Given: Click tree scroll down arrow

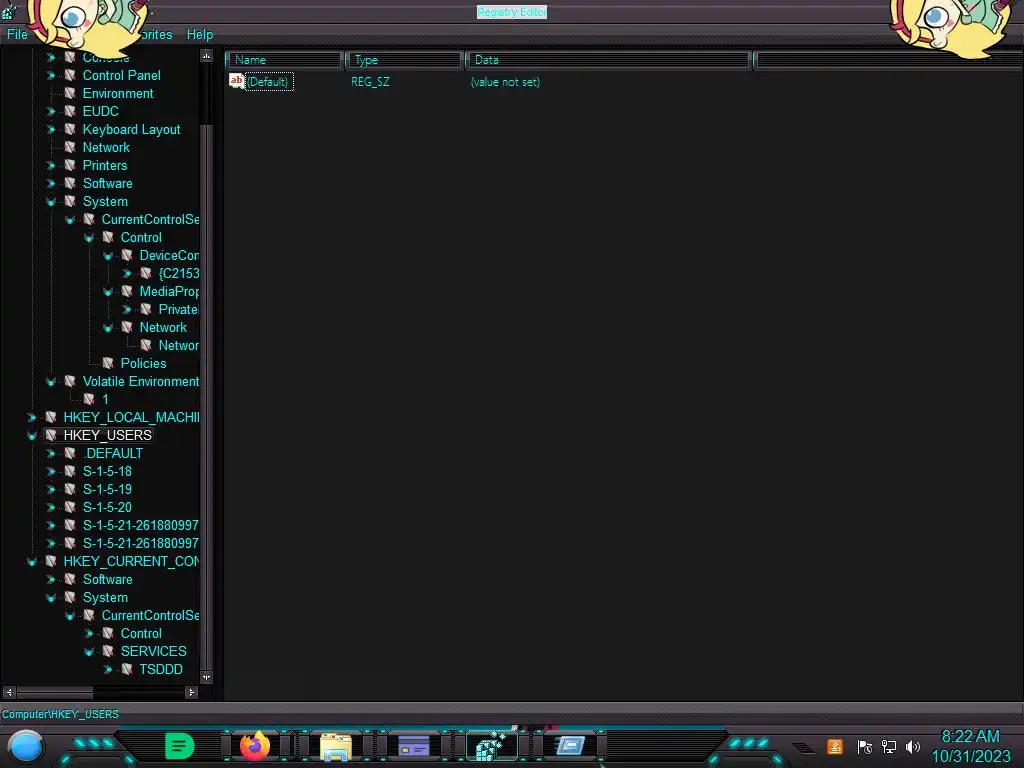Looking at the screenshot, I should (206, 677).
